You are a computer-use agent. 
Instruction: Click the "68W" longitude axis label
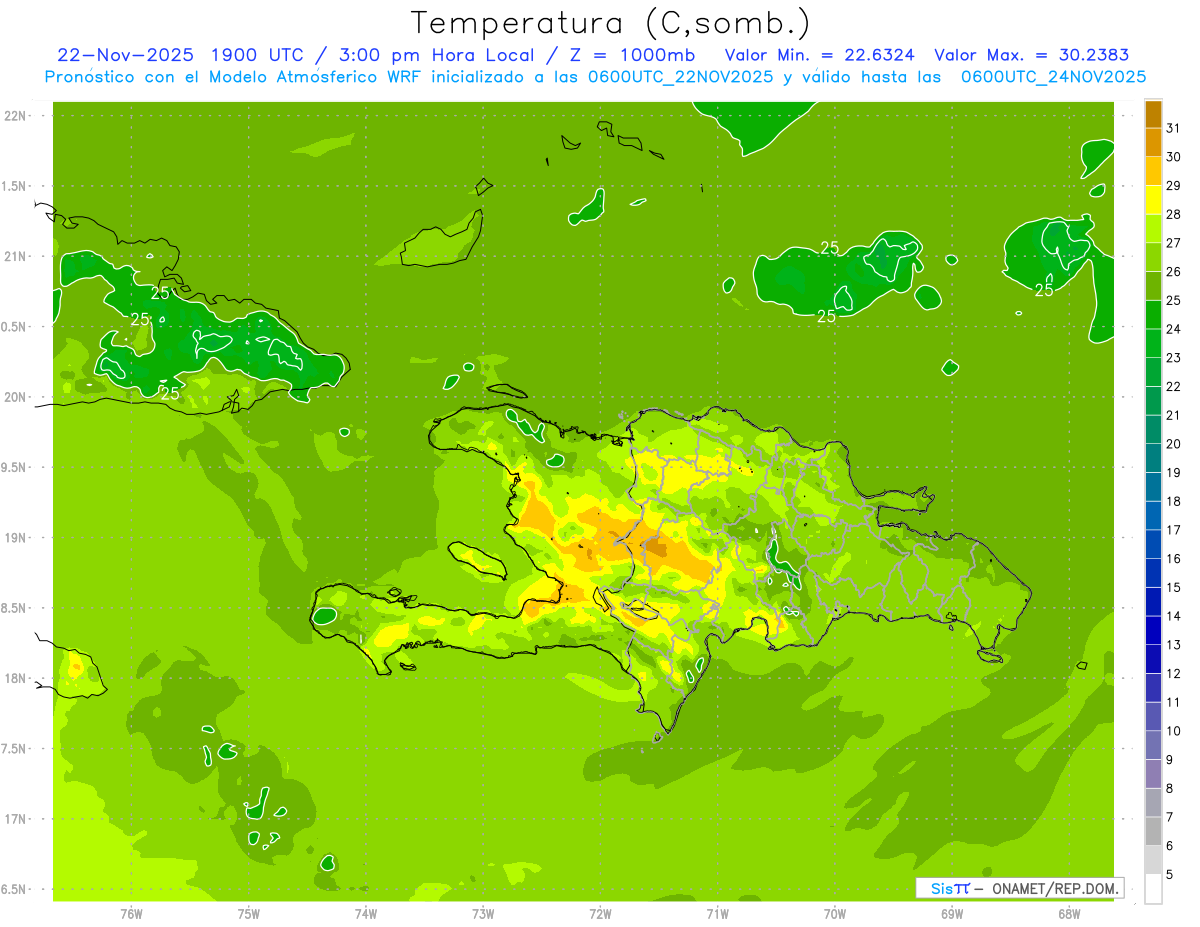[x=1069, y=914]
